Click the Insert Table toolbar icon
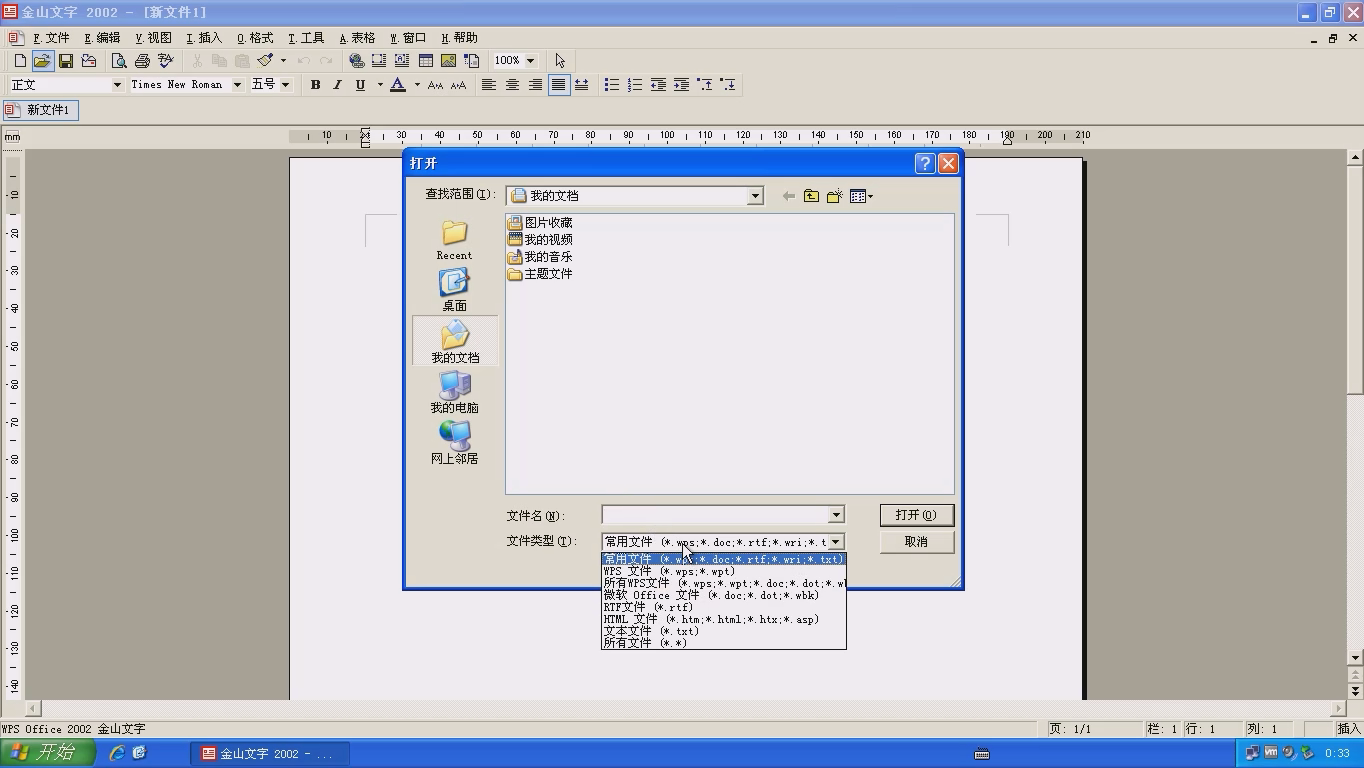The width and height of the screenshot is (1364, 768). coord(426,61)
